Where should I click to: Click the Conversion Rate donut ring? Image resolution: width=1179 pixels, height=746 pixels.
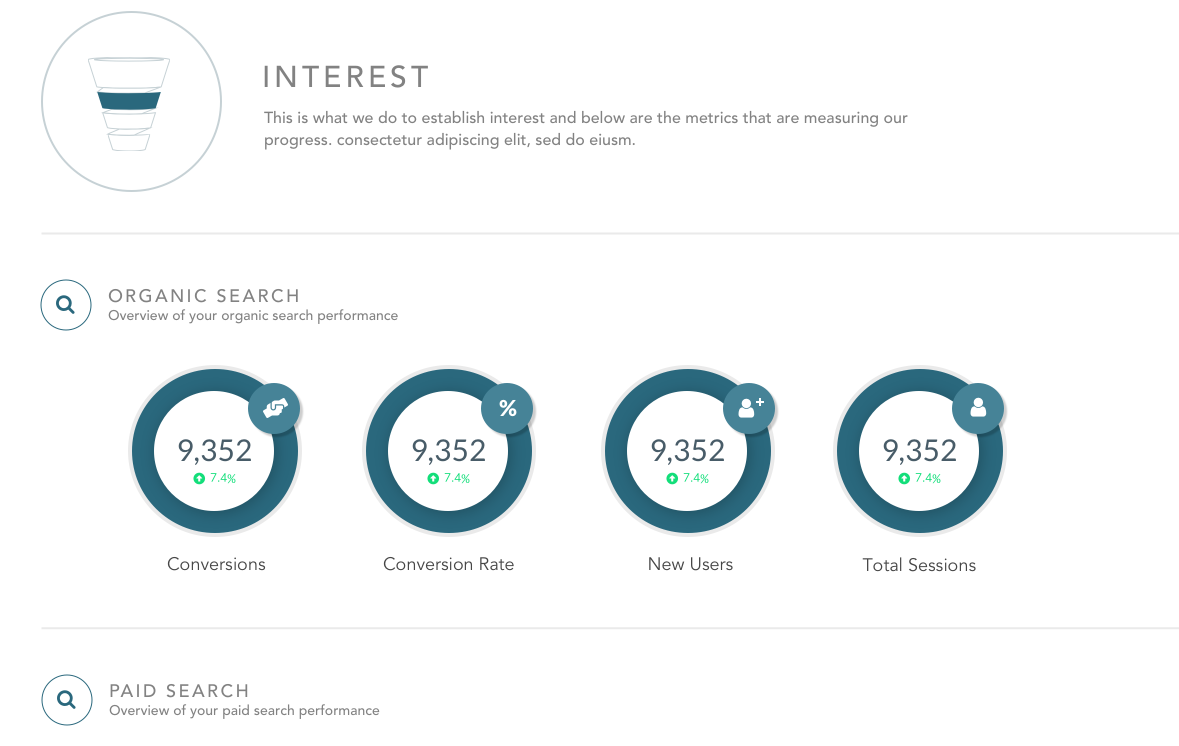383,500
